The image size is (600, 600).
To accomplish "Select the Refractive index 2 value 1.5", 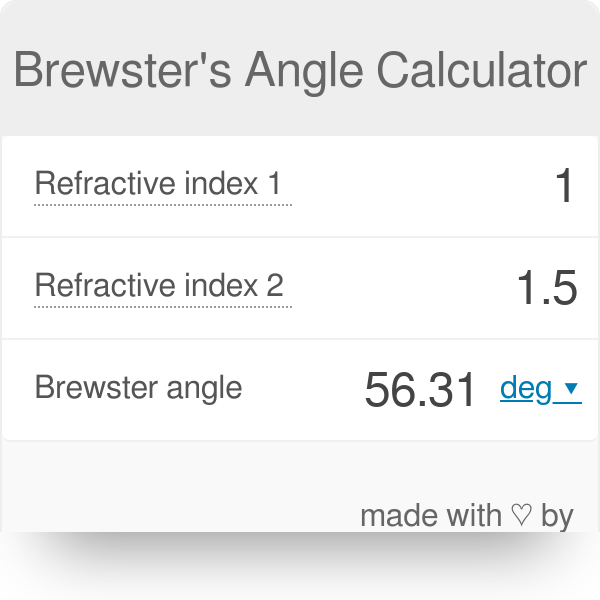I will click(x=546, y=288).
